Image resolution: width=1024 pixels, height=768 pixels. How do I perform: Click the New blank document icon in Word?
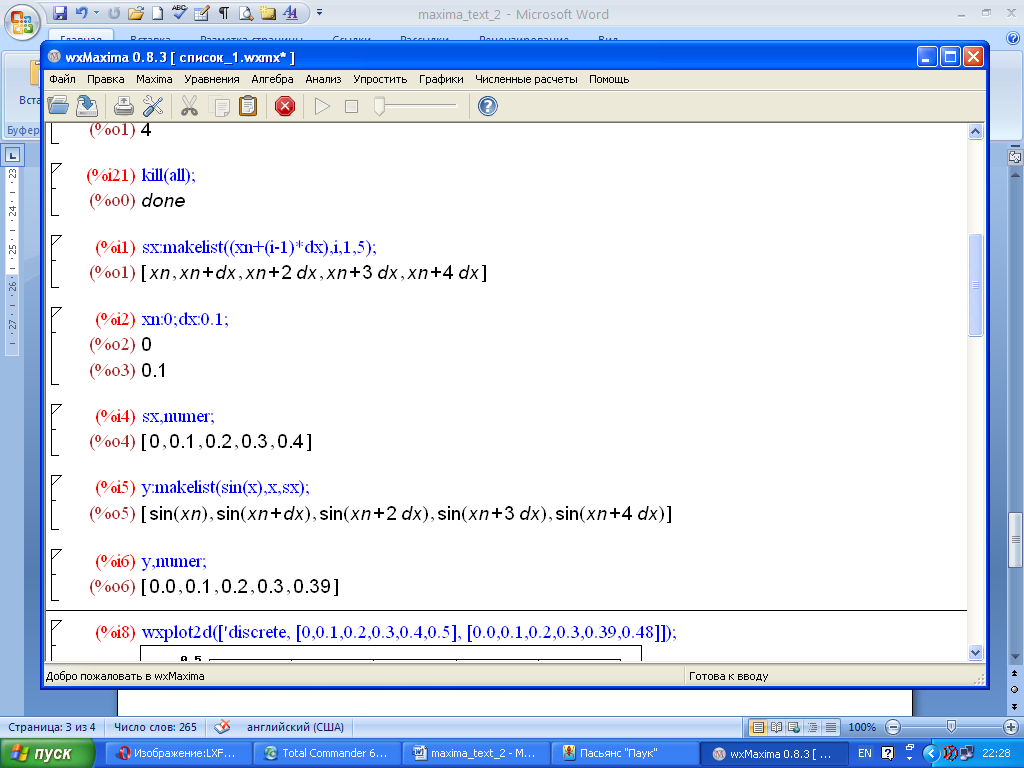[x=157, y=12]
